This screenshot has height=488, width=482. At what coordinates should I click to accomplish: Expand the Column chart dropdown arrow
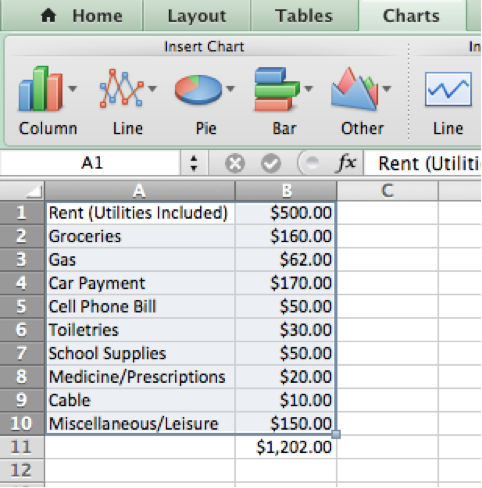click(x=73, y=89)
